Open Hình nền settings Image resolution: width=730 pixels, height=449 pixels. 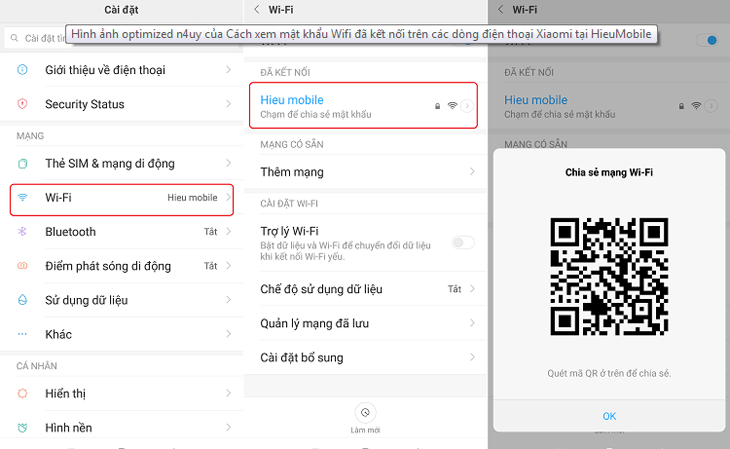click(x=122, y=428)
